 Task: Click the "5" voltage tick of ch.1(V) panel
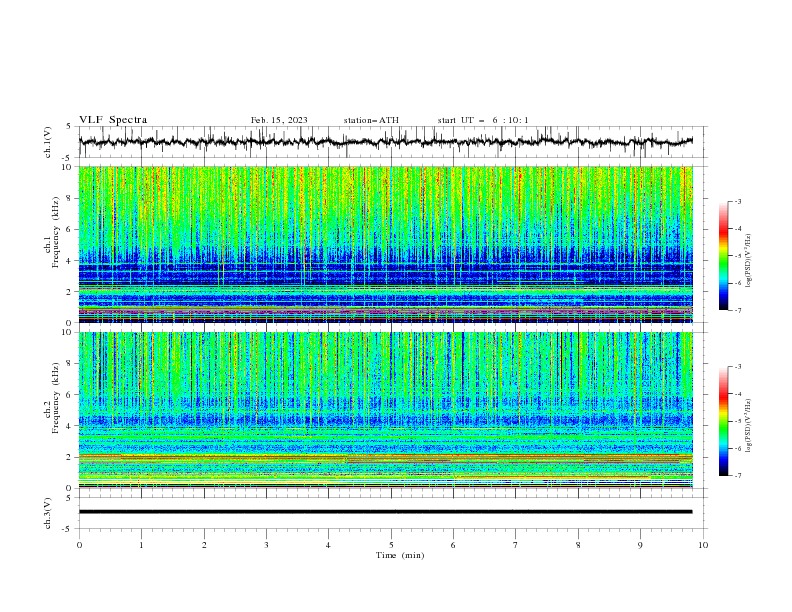coord(70,126)
